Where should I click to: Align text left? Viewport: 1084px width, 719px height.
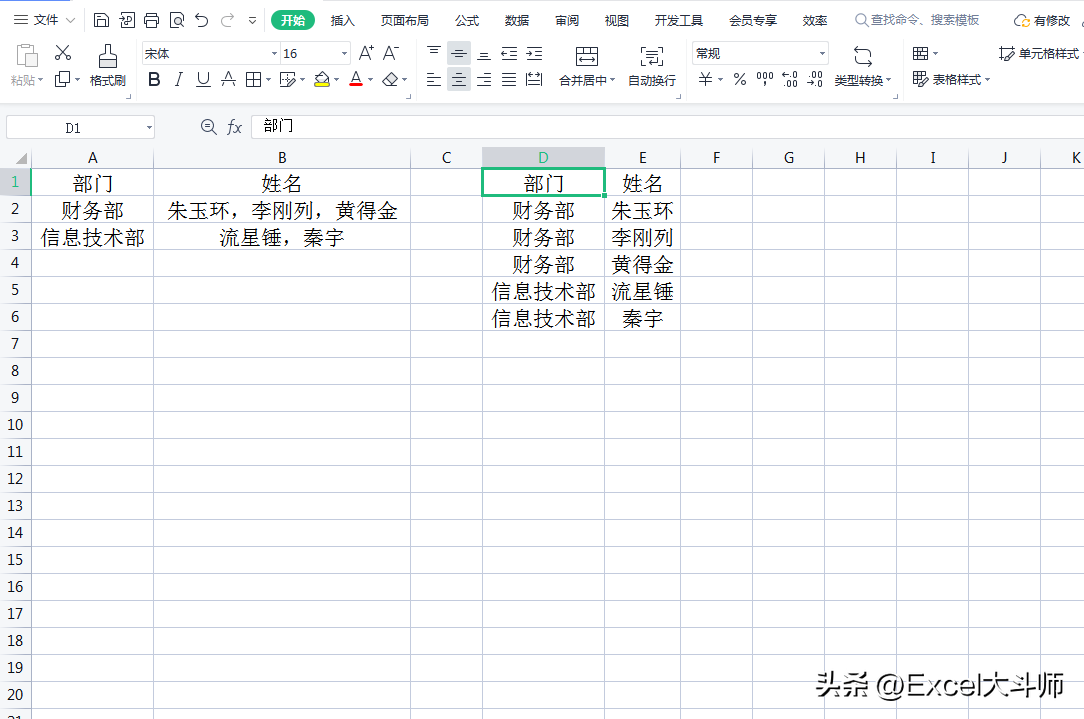click(x=433, y=80)
